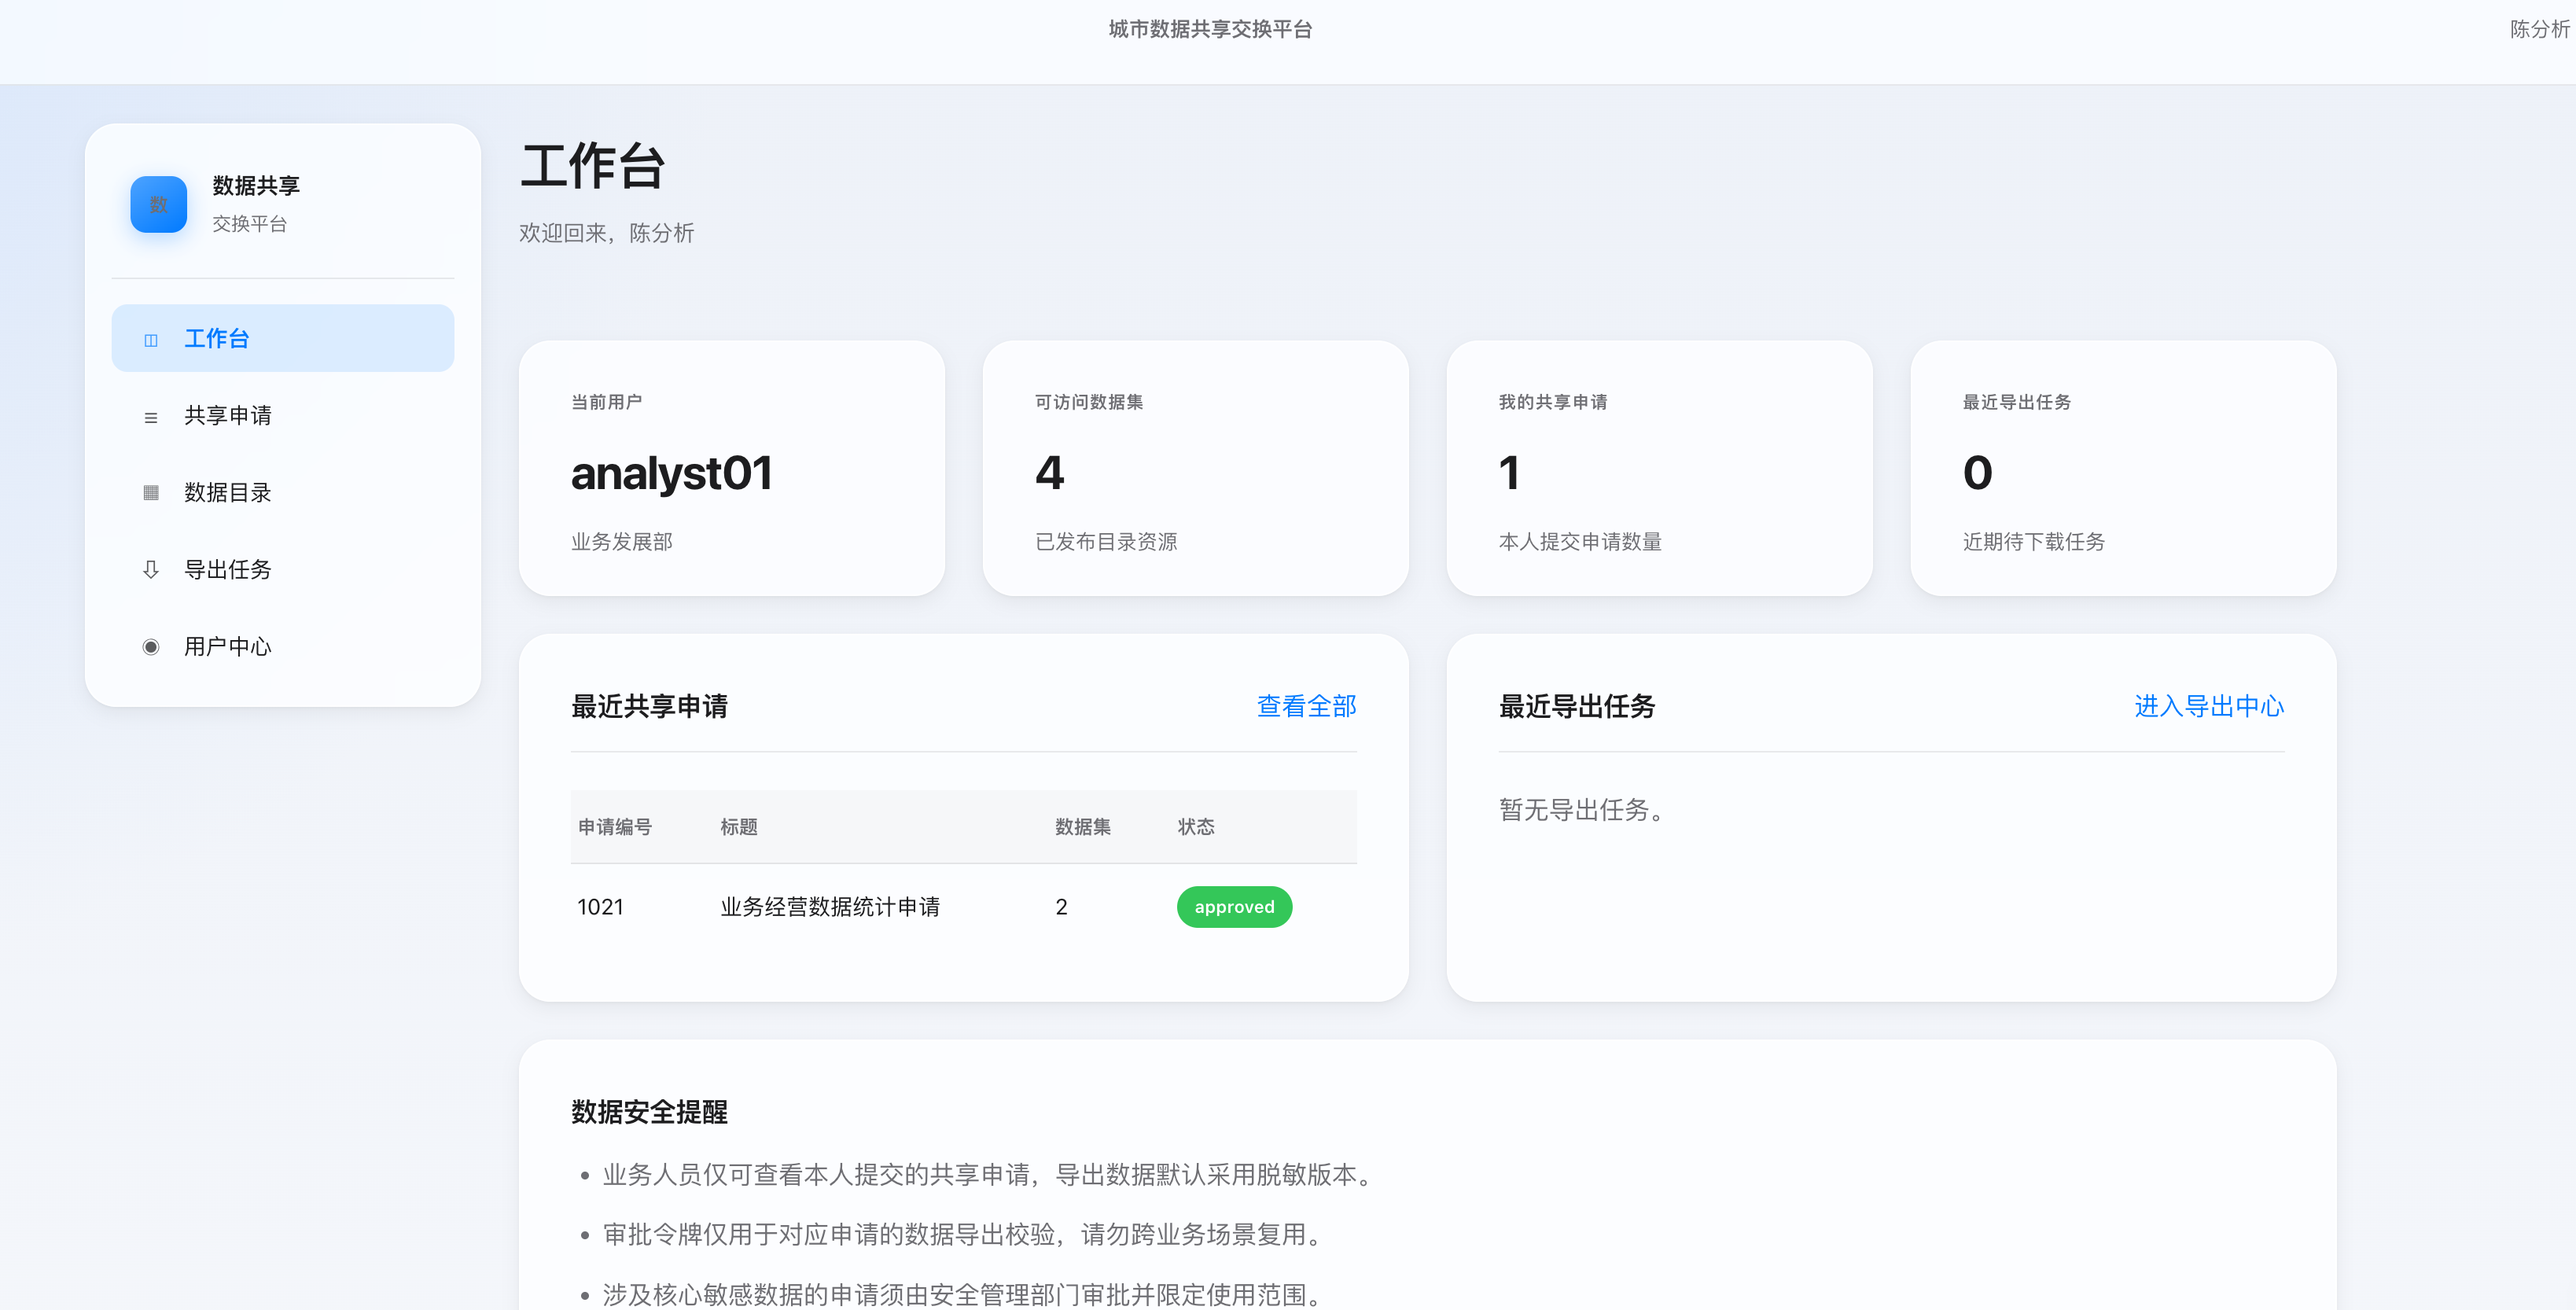Click the 已发布目录资源 caption
2576x1310 pixels.
pyautogui.click(x=1106, y=542)
